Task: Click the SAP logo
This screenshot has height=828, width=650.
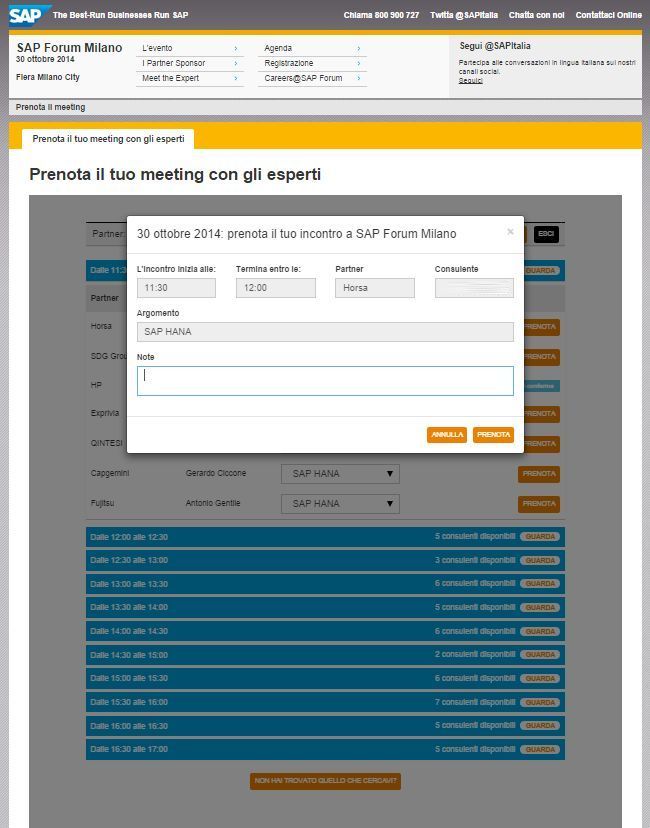Action: (x=30, y=15)
